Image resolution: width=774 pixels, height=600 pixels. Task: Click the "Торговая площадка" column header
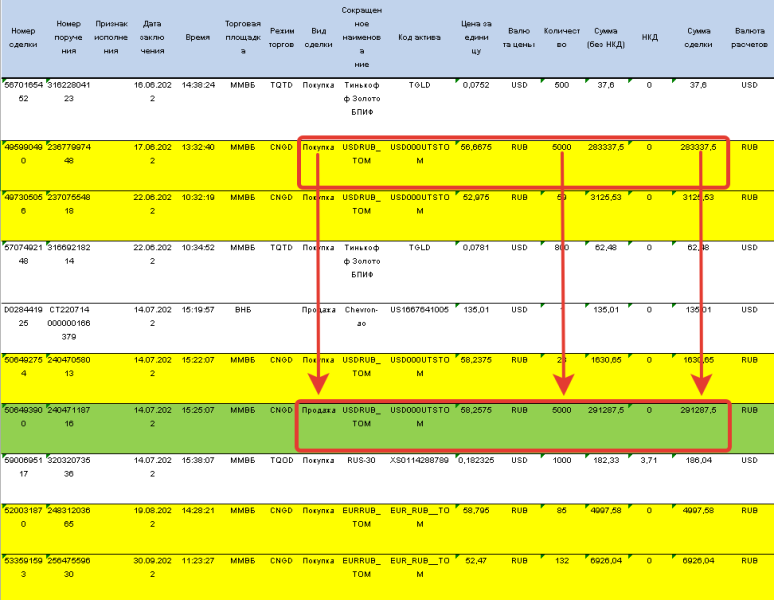[243, 36]
